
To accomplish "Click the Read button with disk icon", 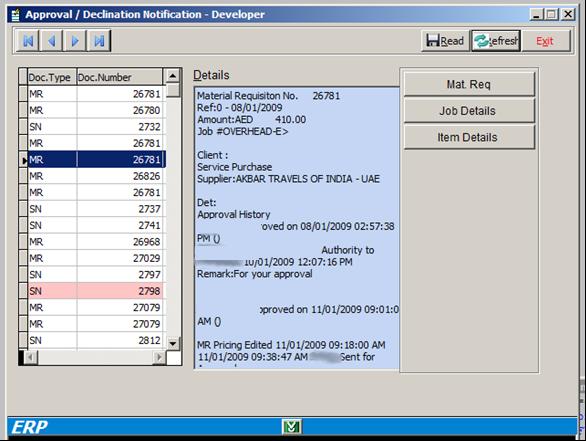I will pos(445,41).
